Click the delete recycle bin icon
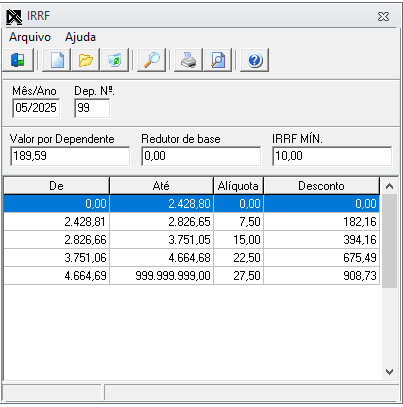403x407 pixels. coord(115,60)
